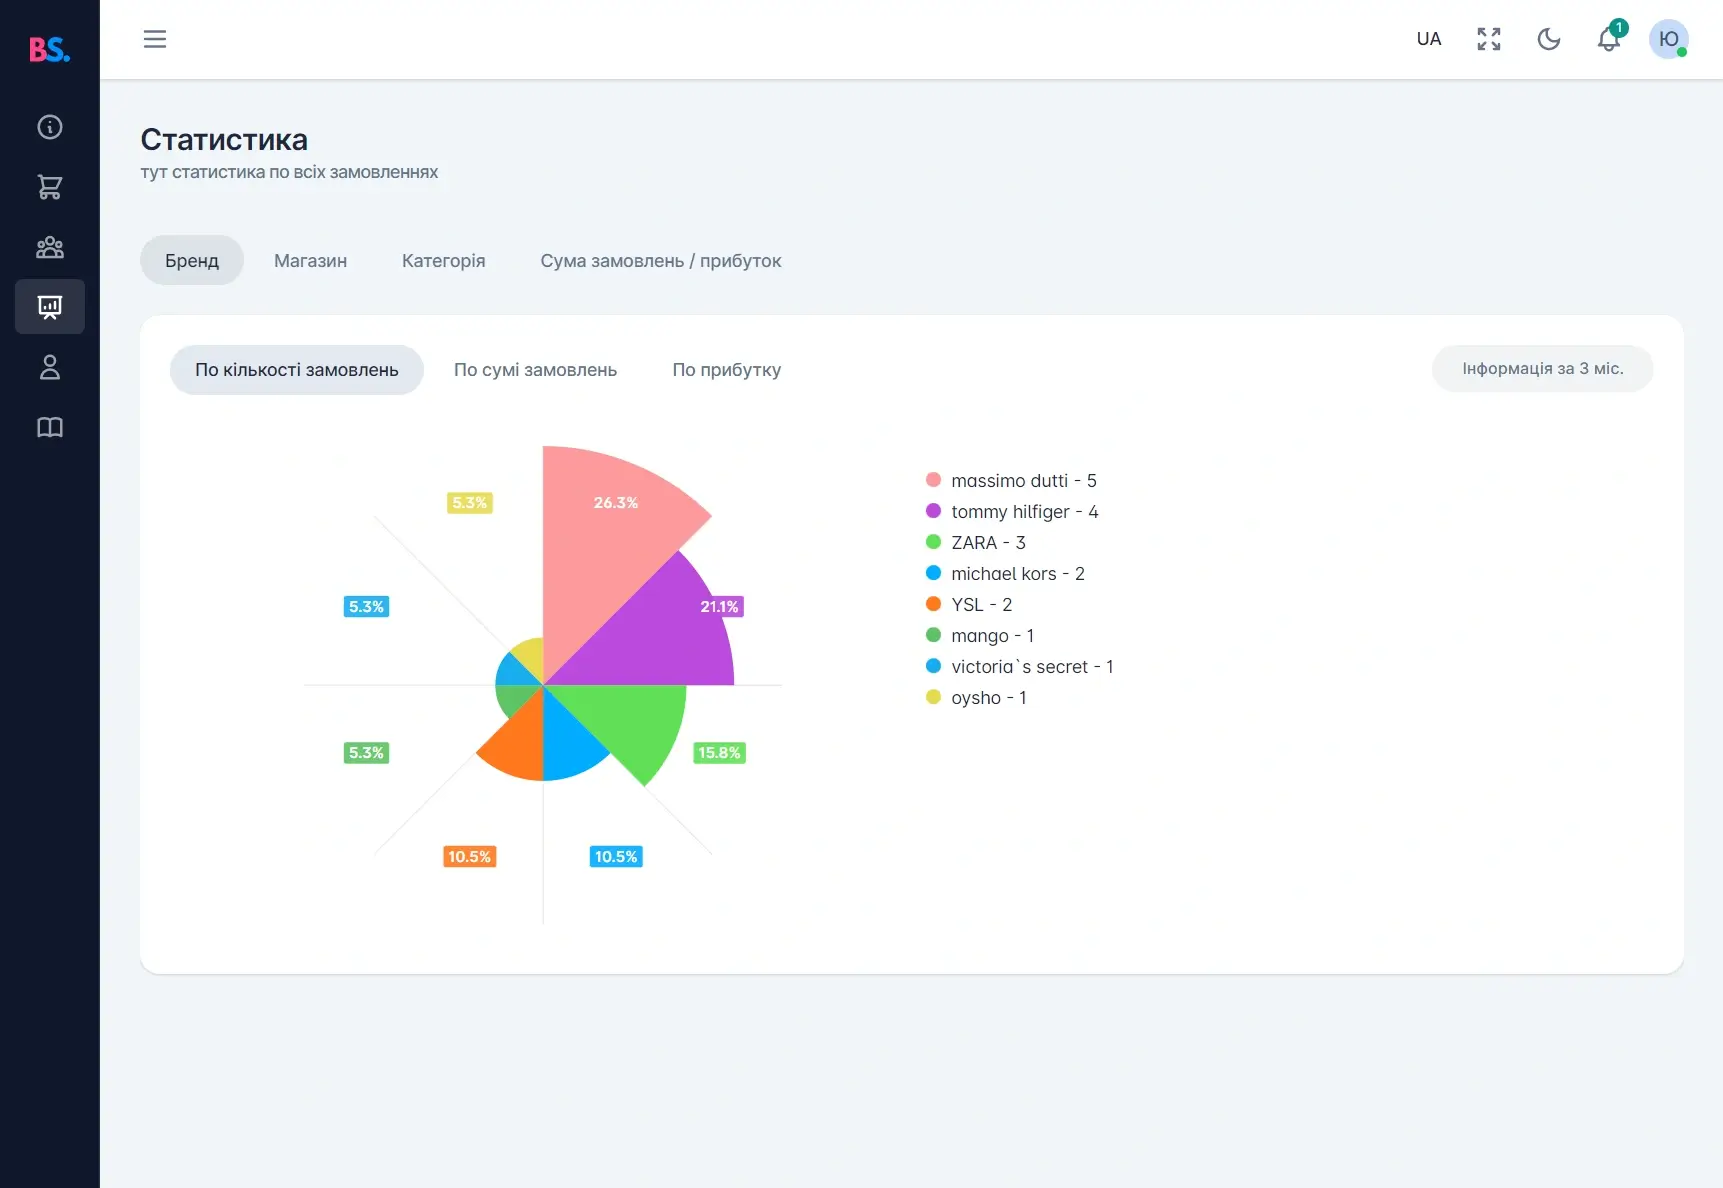Image resolution: width=1723 pixels, height=1188 pixels.
Task: Open the book sidebar icon
Action: 50,427
